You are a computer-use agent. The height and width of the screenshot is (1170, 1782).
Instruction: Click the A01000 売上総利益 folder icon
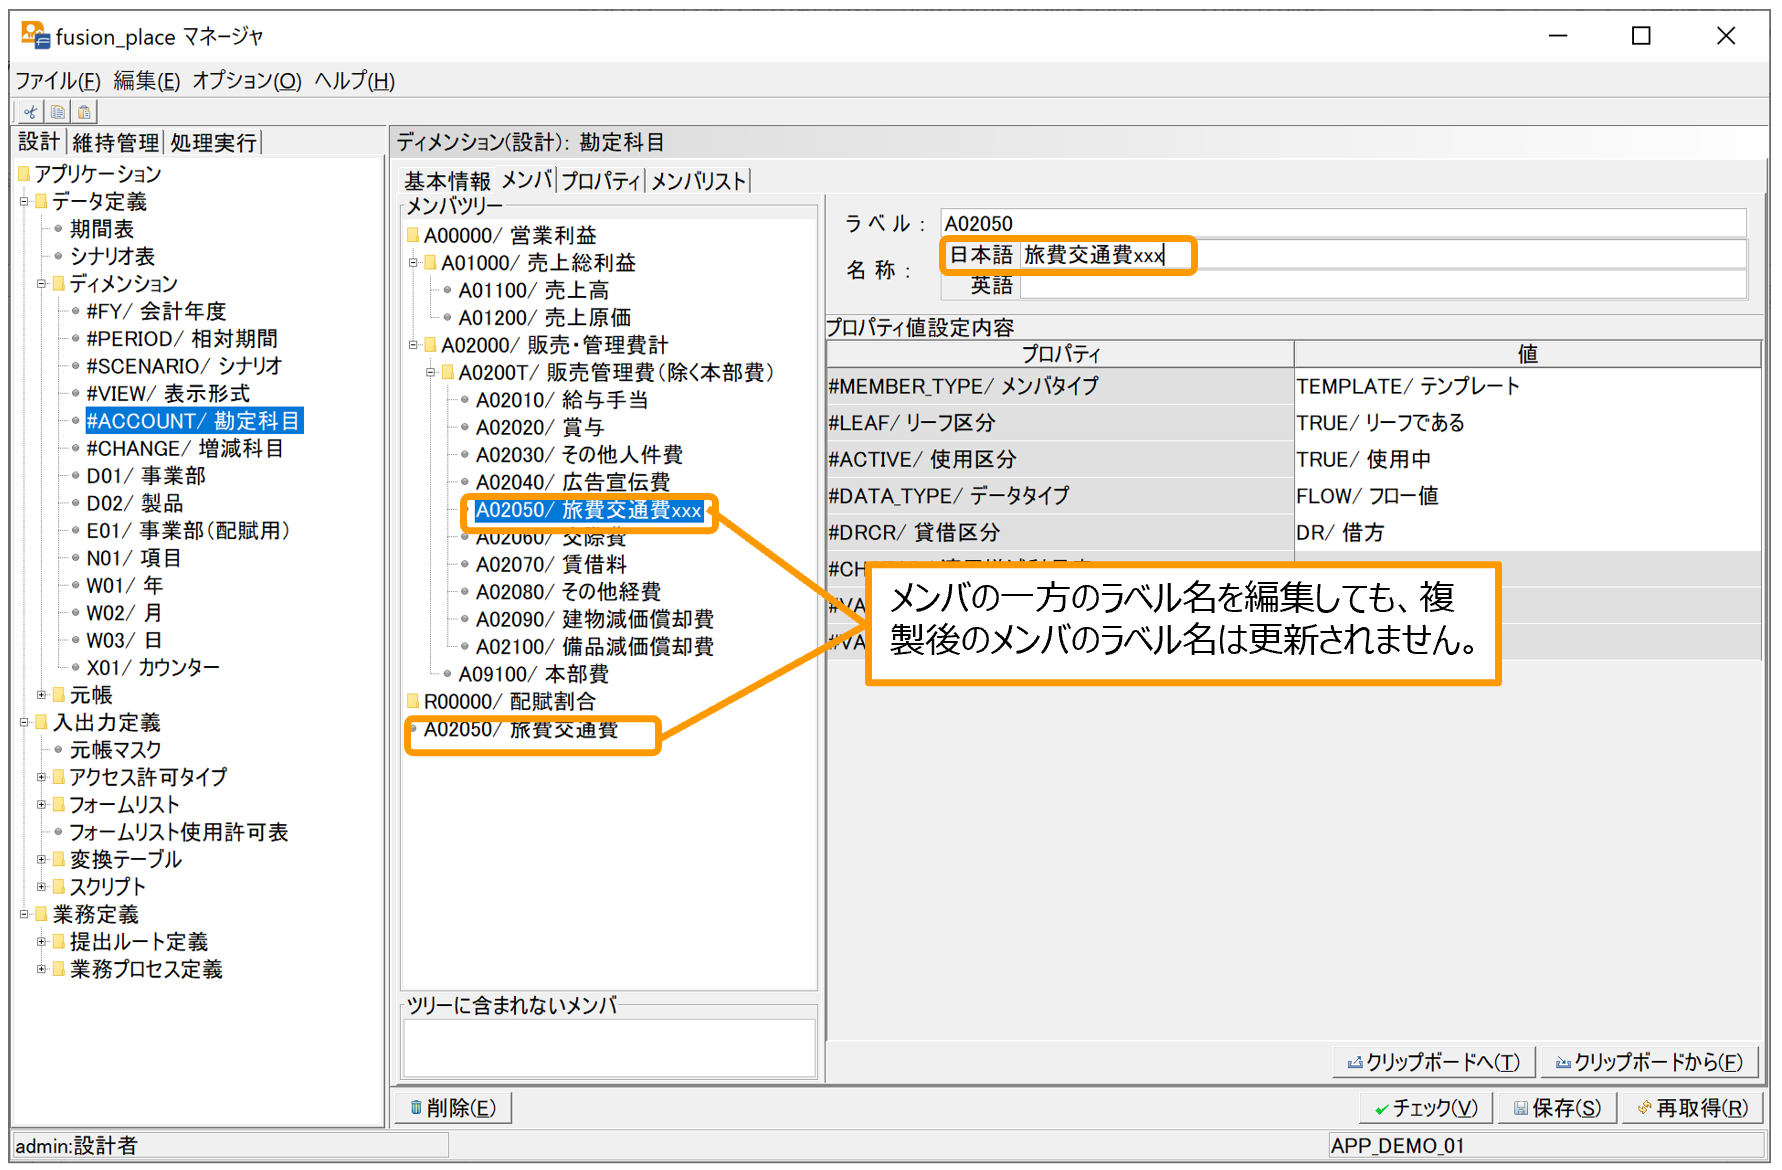tap(431, 262)
